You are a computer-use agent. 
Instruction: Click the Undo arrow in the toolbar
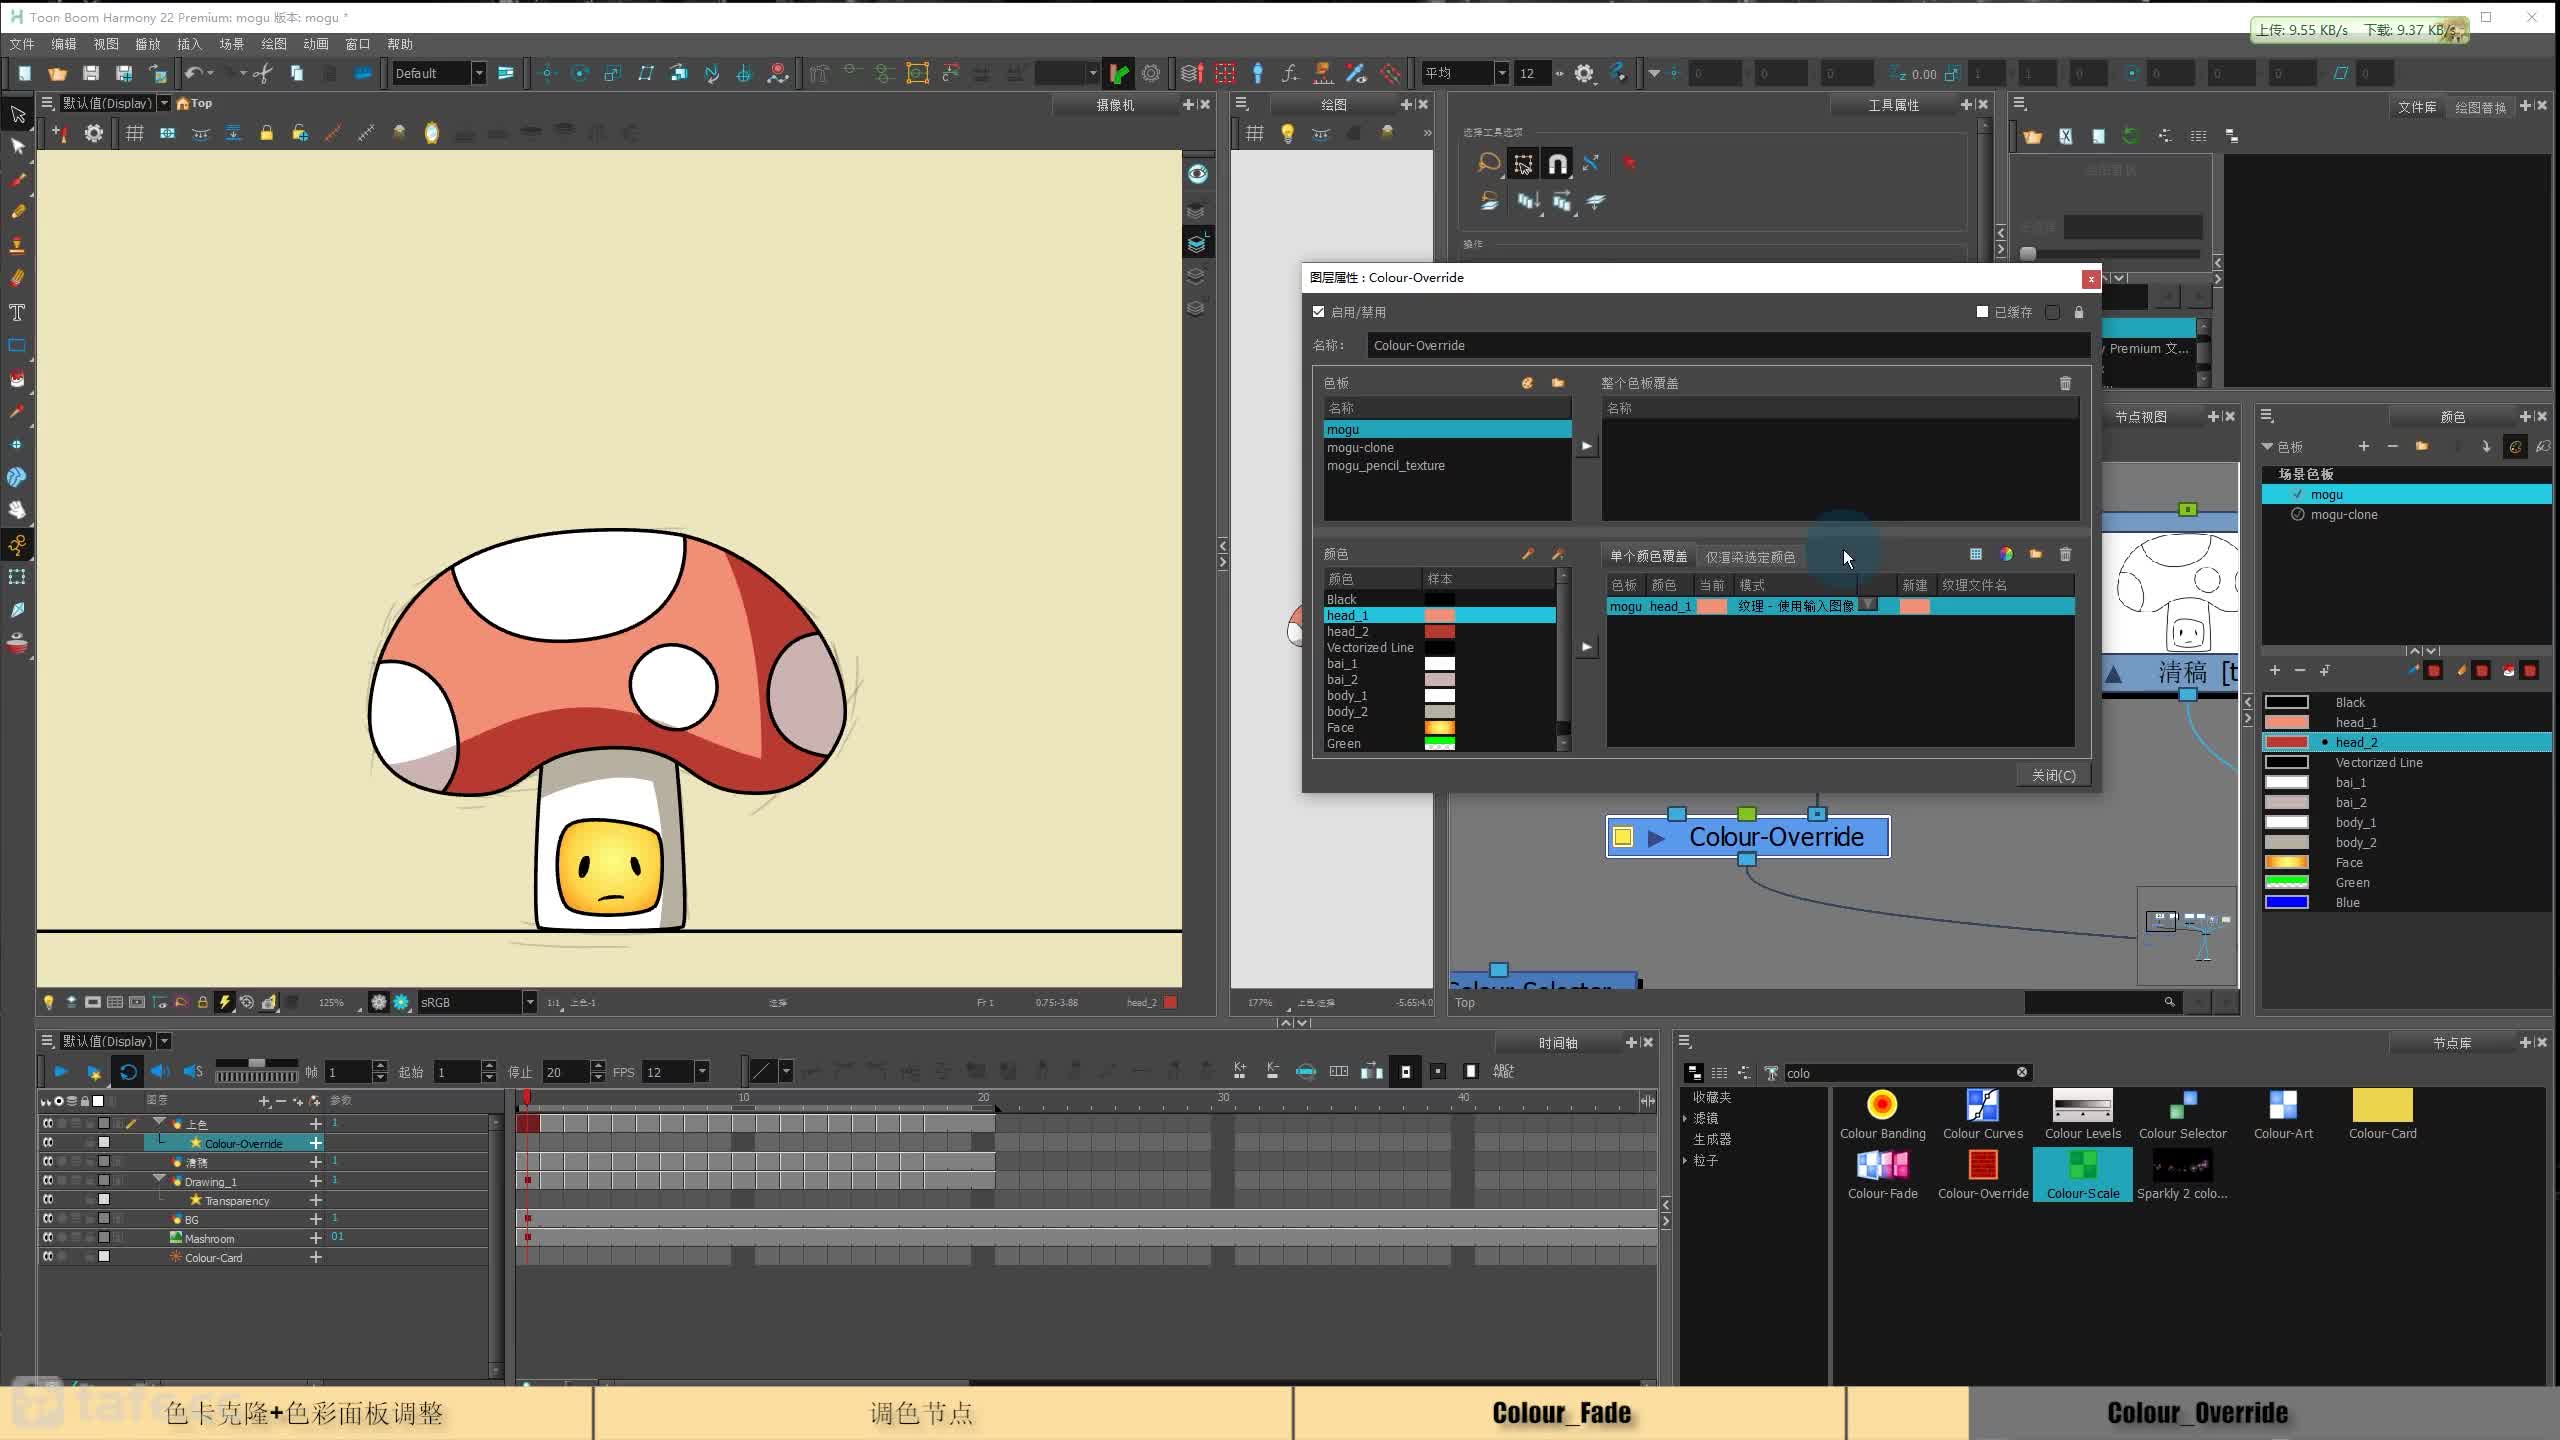click(194, 73)
